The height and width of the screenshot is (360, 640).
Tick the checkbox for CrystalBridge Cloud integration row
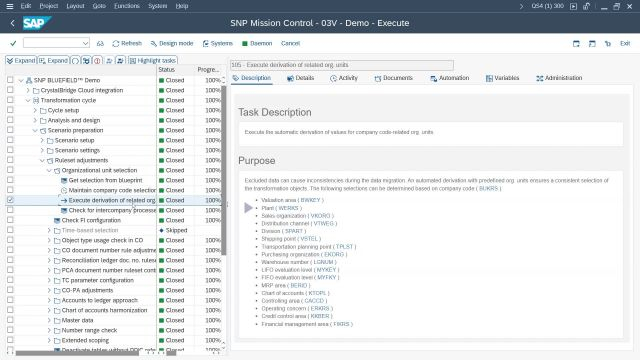(10, 90)
